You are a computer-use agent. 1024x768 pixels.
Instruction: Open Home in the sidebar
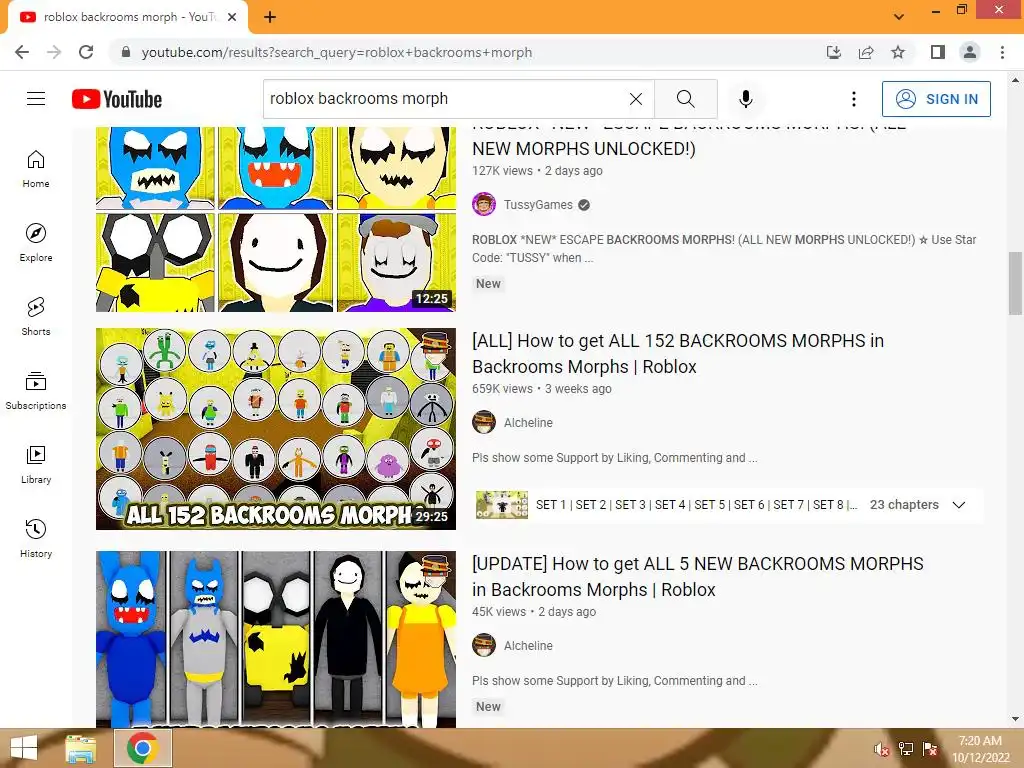click(36, 169)
